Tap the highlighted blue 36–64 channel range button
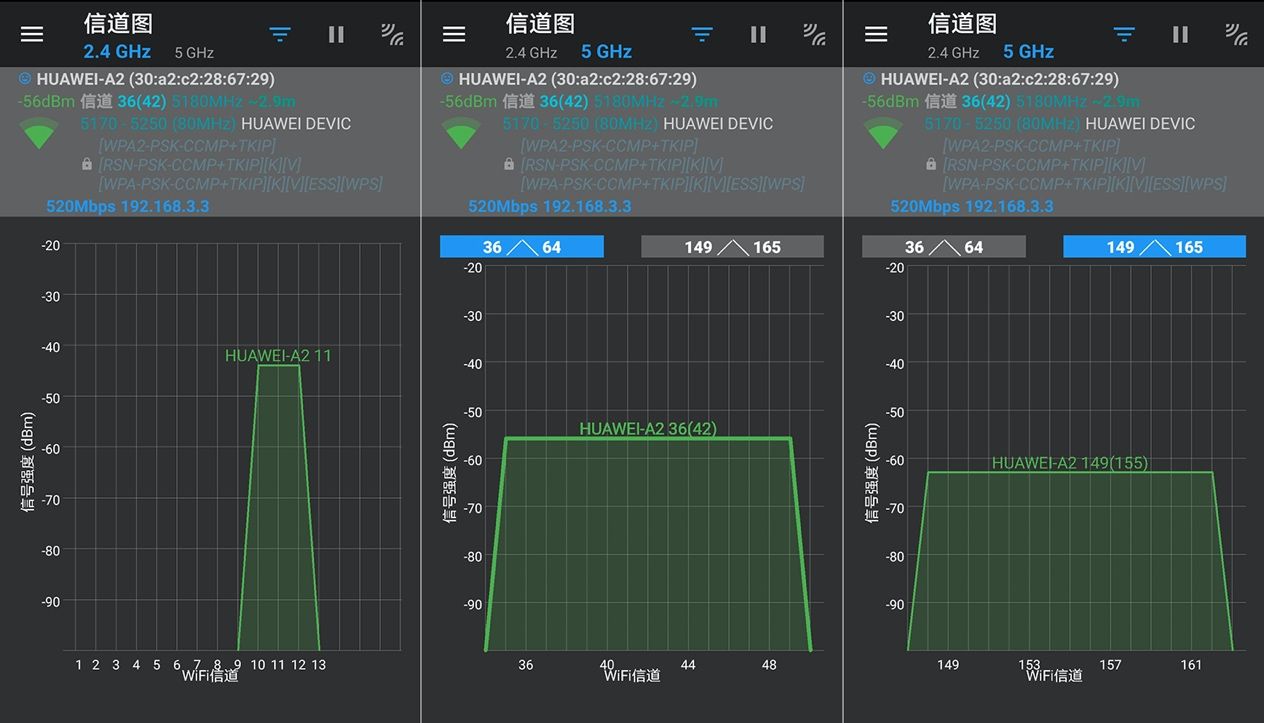Screen dimensions: 1264x723 click(x=522, y=247)
